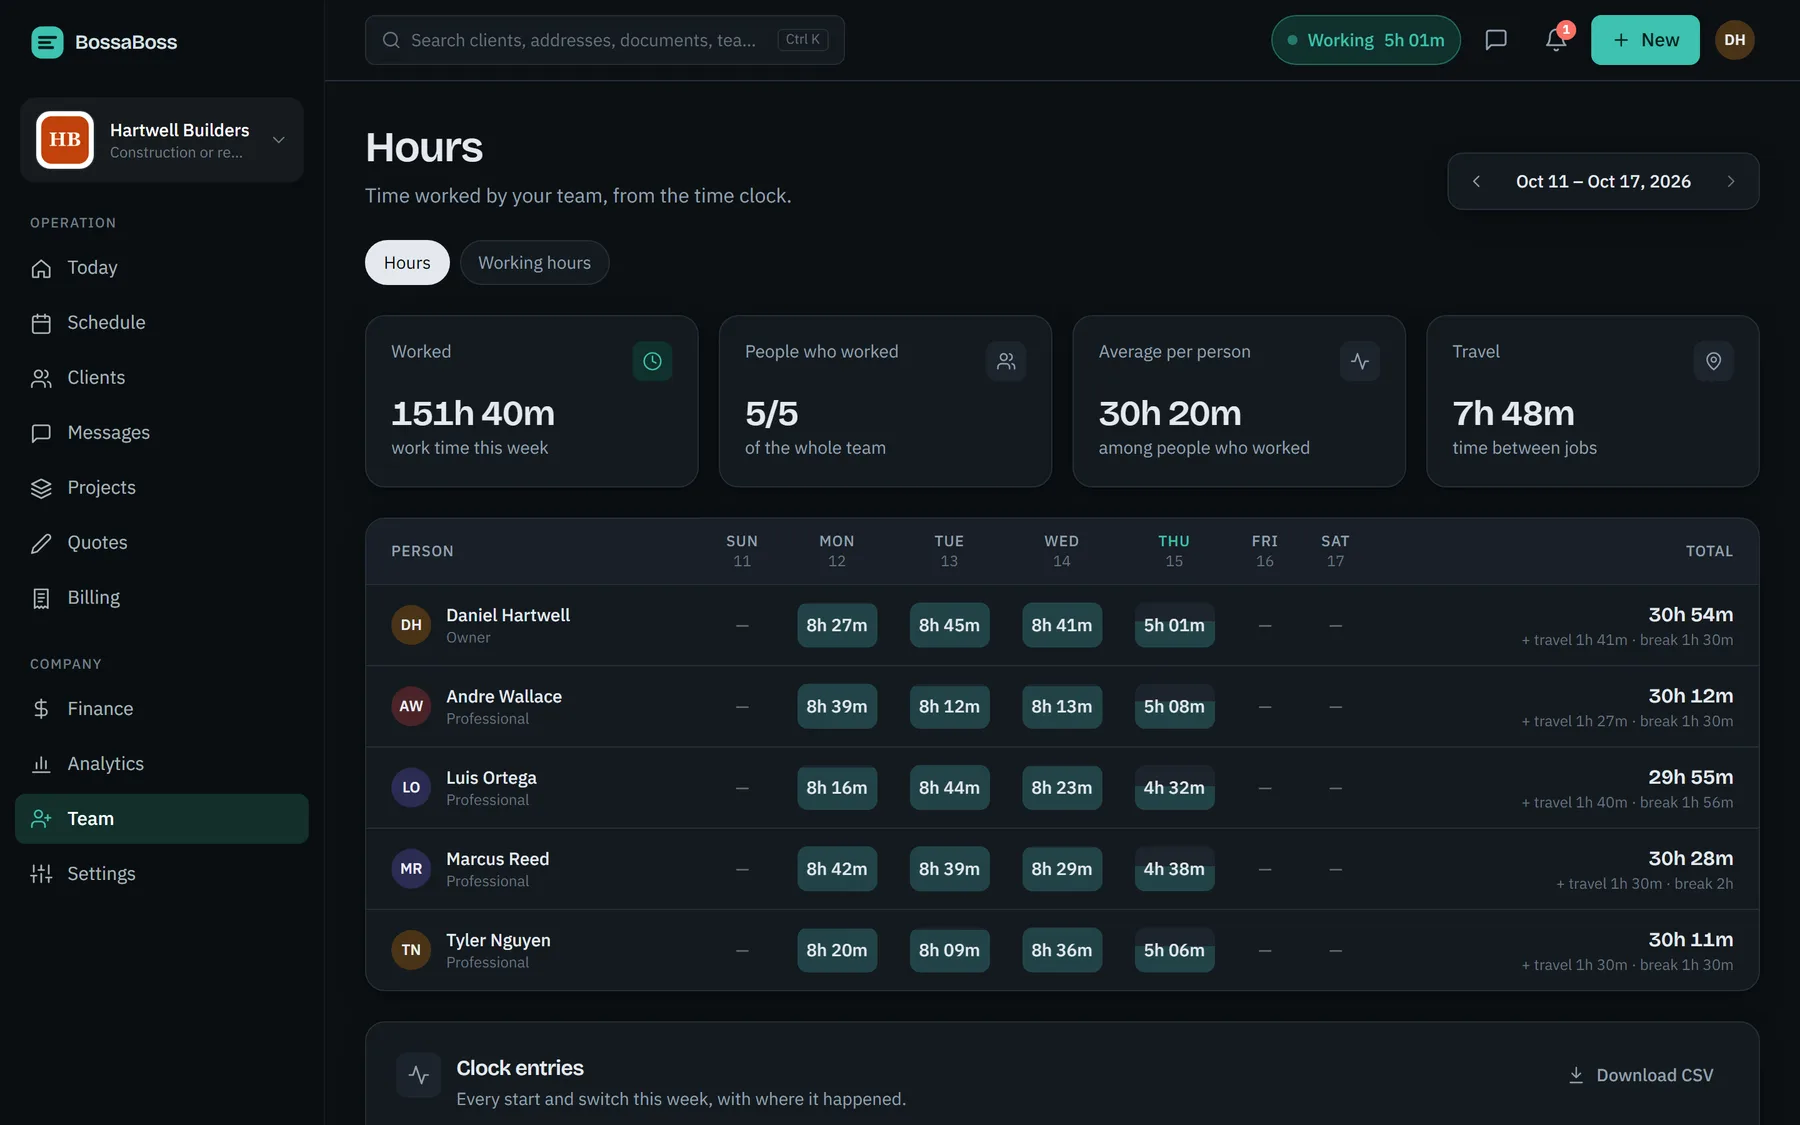Click the Hartwell Builders HB logo
This screenshot has width=1800, height=1125.
click(x=65, y=140)
